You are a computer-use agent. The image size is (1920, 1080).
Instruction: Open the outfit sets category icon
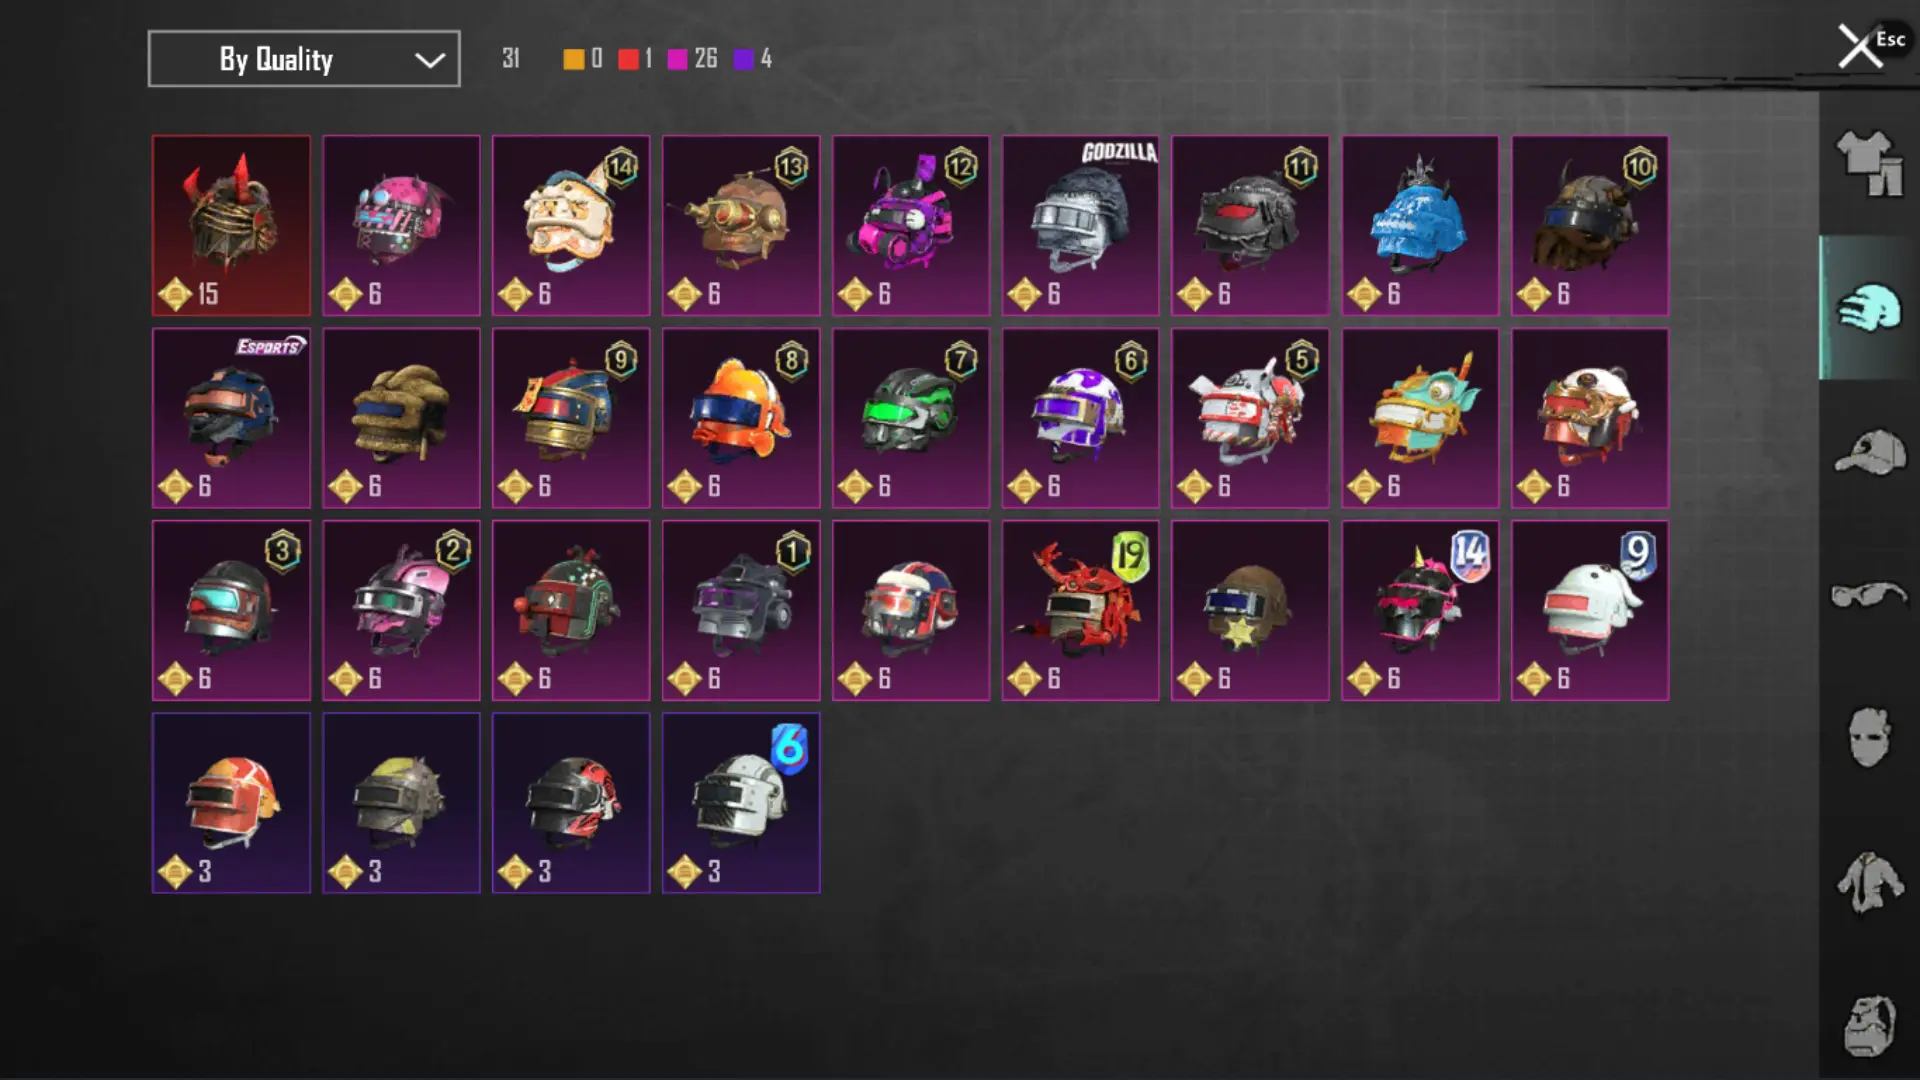1868,163
